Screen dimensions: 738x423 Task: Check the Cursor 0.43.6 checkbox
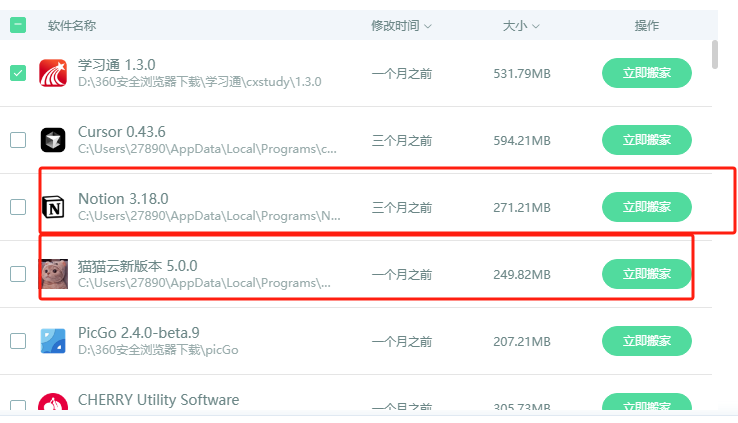18,140
